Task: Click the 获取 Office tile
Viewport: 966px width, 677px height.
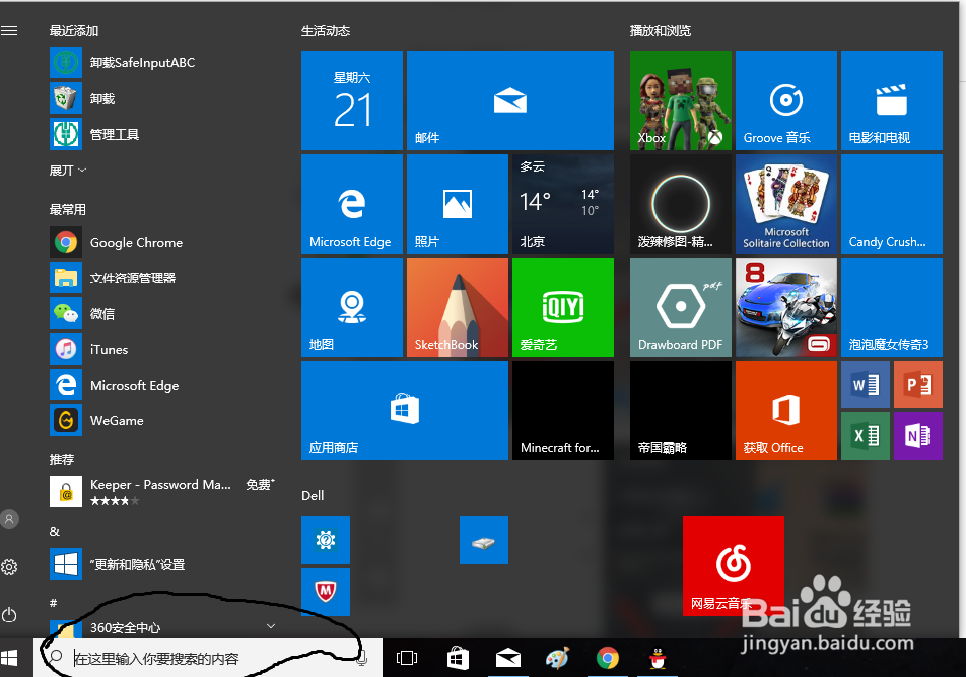Action: [786, 410]
